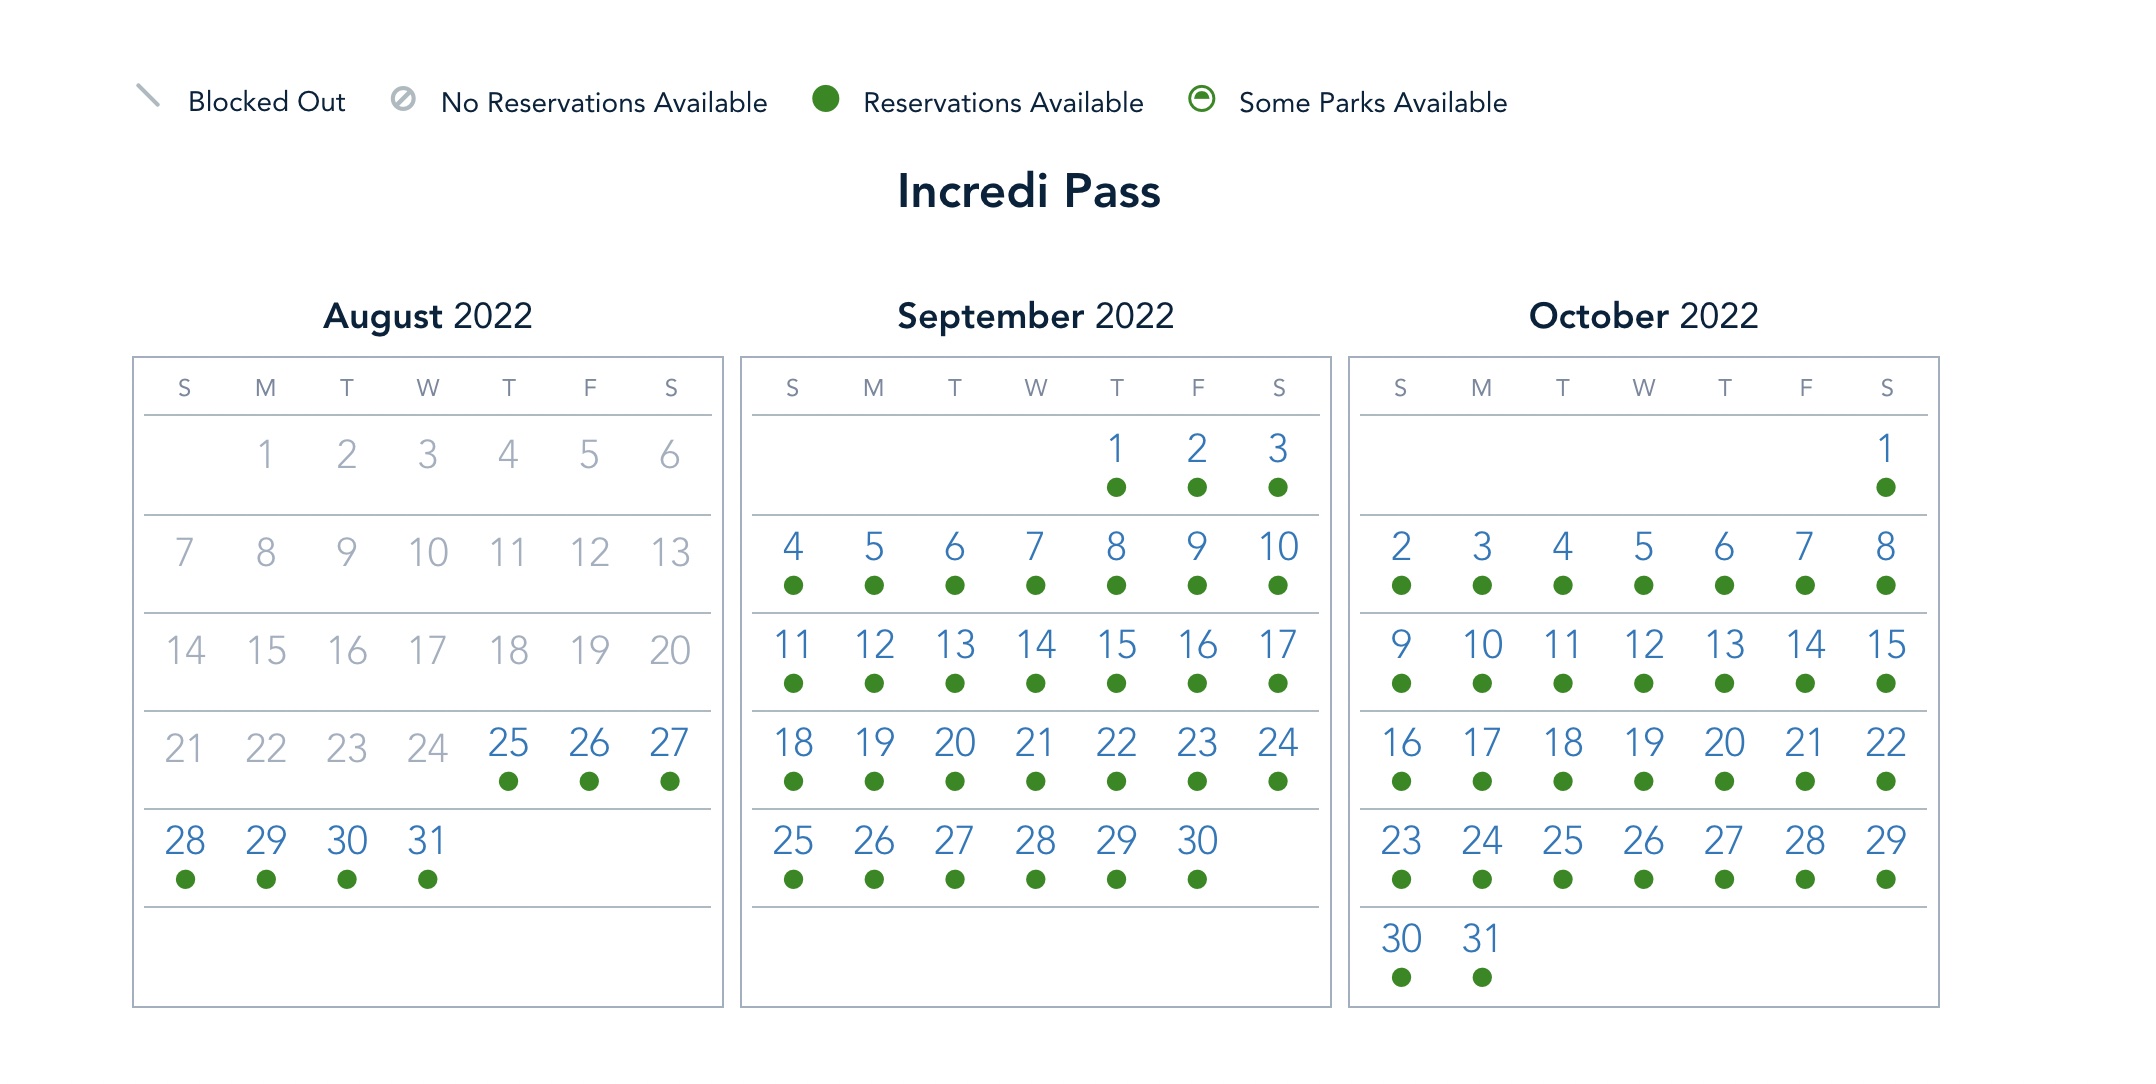Viewport: 2156px width, 1084px height.
Task: Select September 15 on the calendar
Action: (x=1116, y=645)
